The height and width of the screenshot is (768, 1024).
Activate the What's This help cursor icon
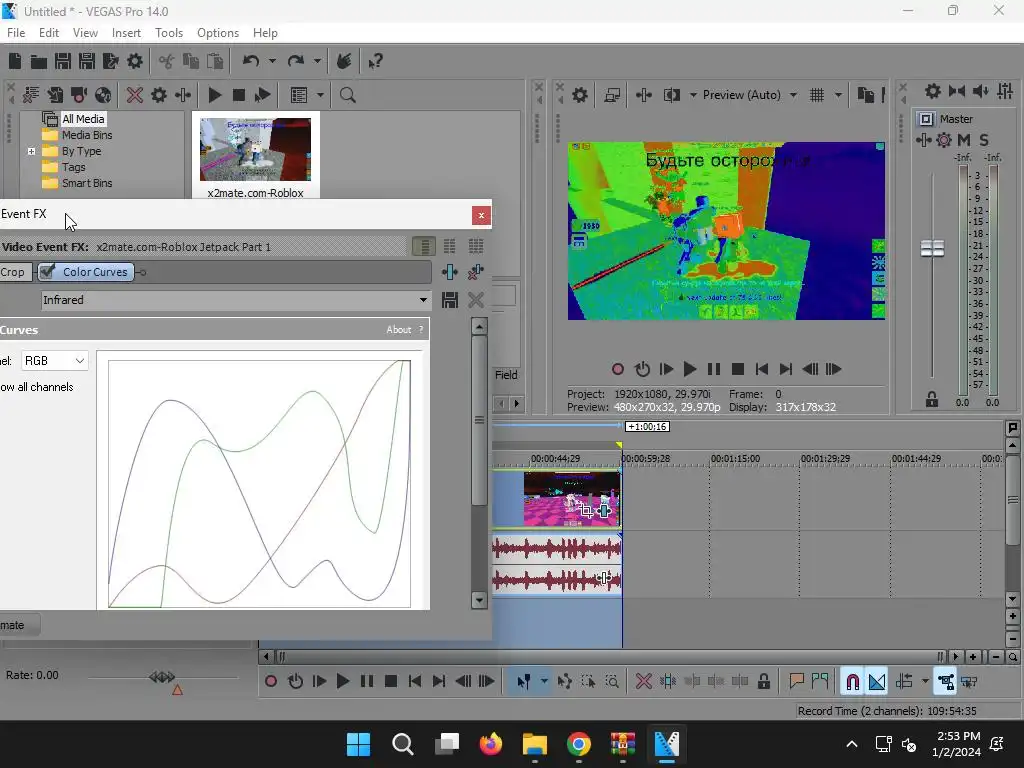point(375,61)
